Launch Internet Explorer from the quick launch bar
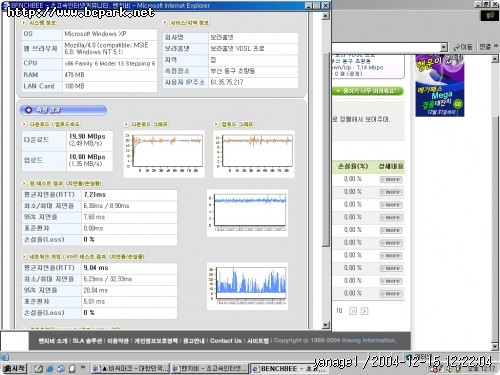The height and width of the screenshot is (375, 500). pyautogui.click(x=50, y=369)
